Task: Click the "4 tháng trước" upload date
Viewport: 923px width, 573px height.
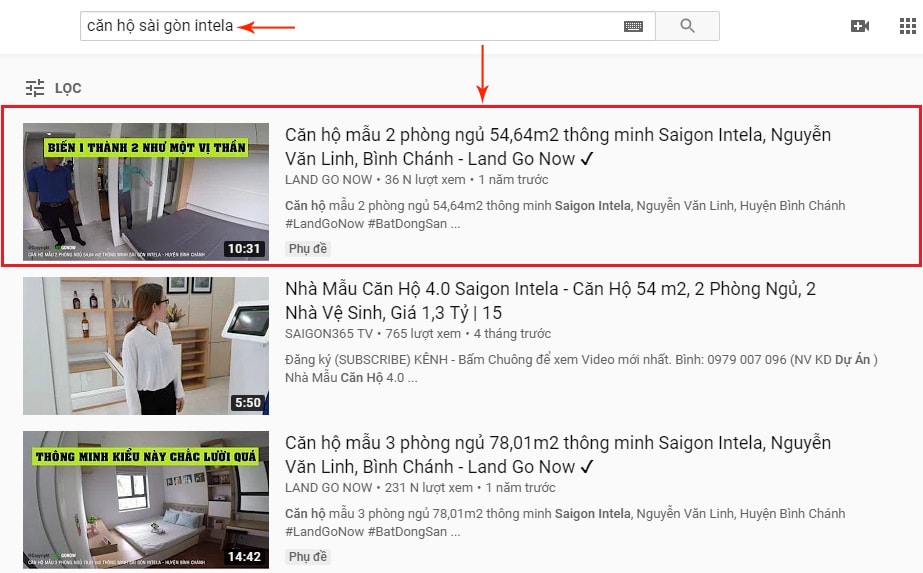Action: [x=512, y=334]
